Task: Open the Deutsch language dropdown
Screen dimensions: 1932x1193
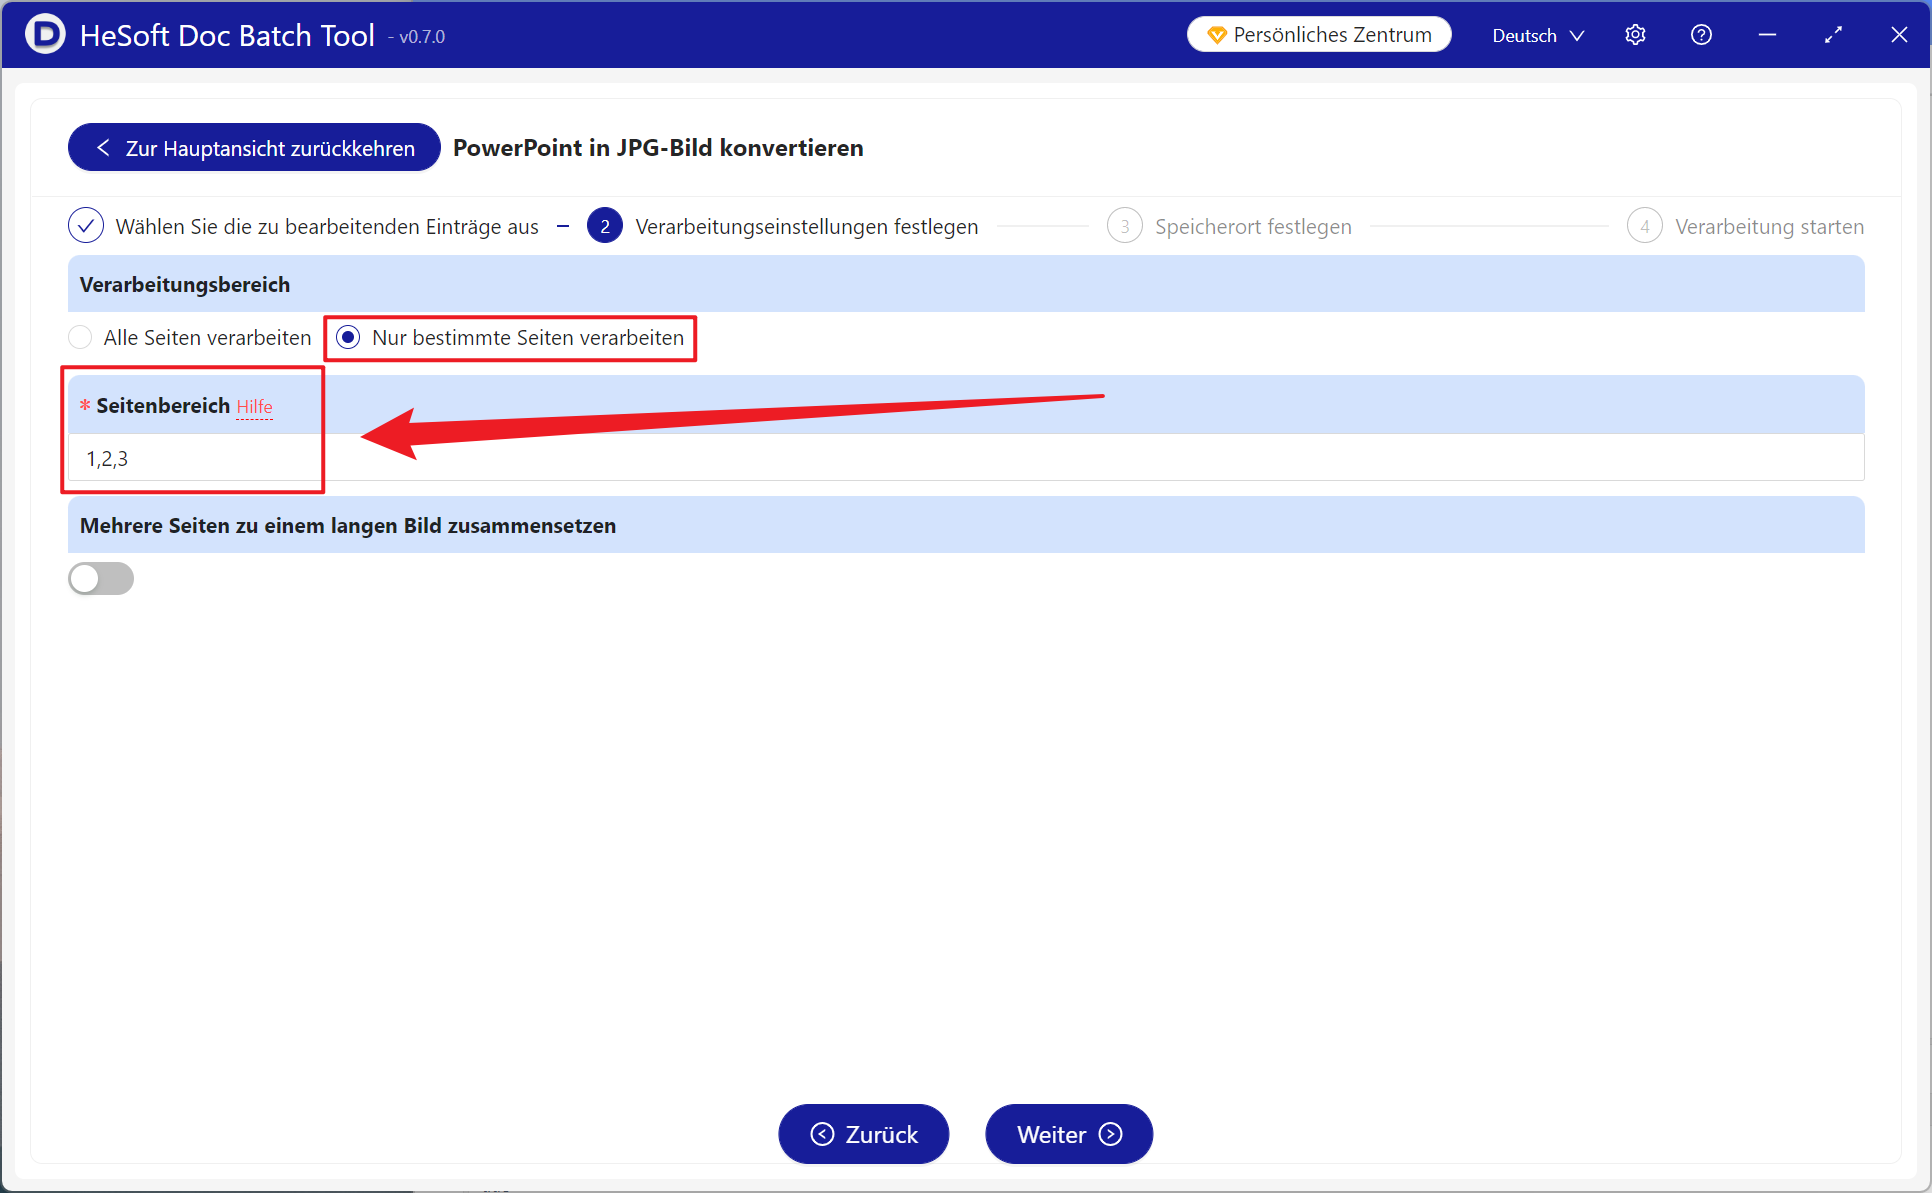Action: 1524,36
